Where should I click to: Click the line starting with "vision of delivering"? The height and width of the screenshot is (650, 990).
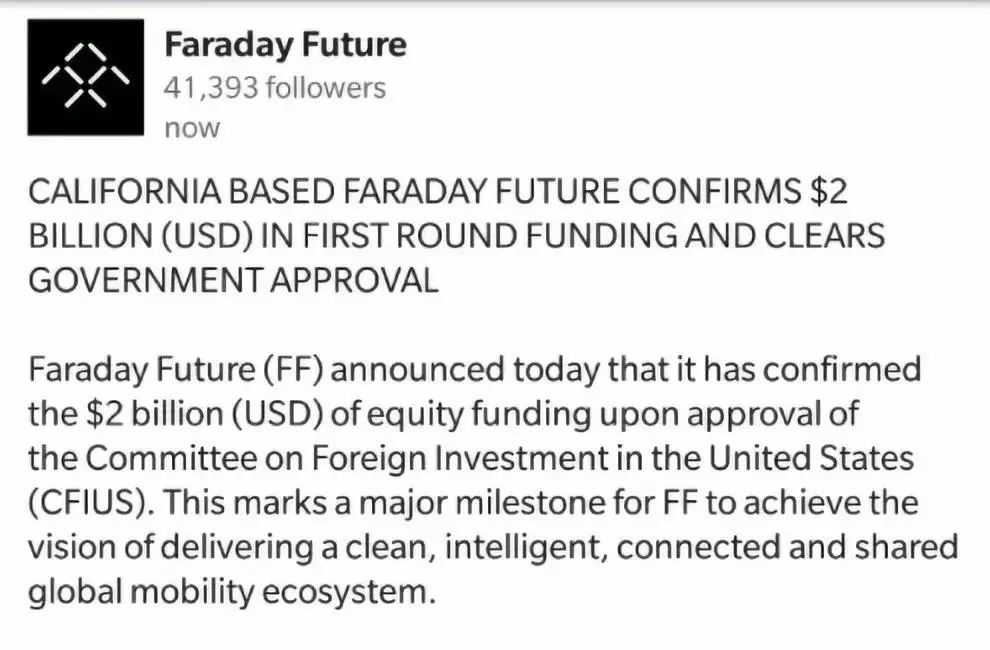click(493, 547)
